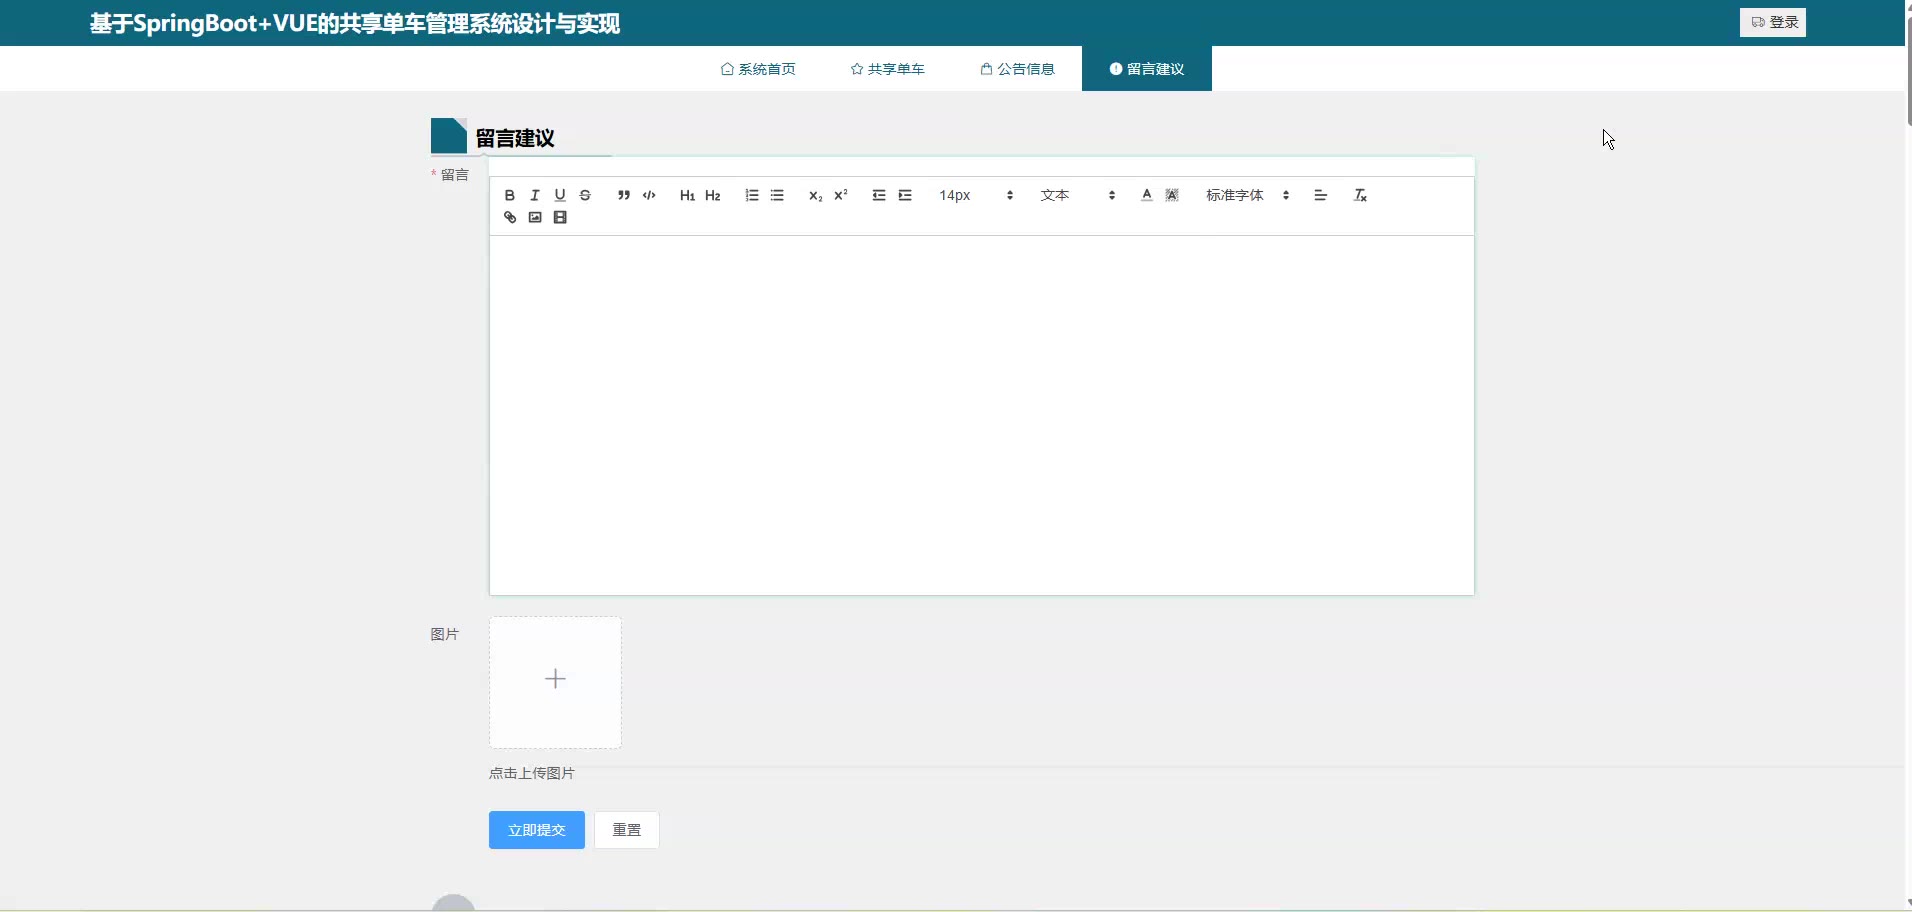This screenshot has height=912, width=1912.
Task: Insert a code block
Action: click(649, 195)
